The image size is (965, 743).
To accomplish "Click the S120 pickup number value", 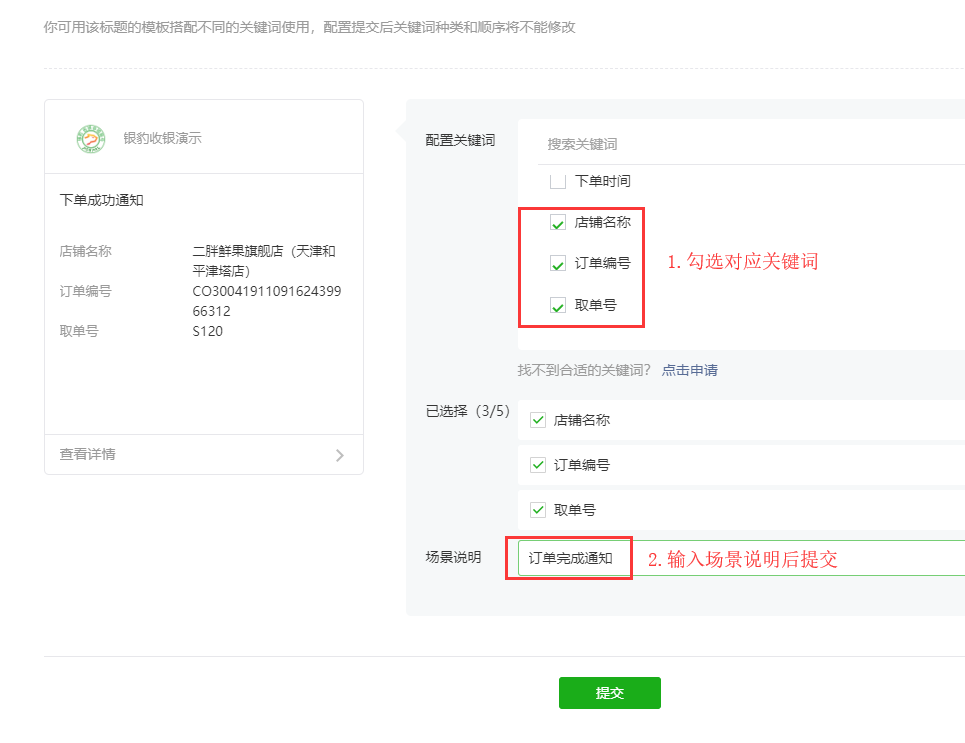I will pos(208,331).
